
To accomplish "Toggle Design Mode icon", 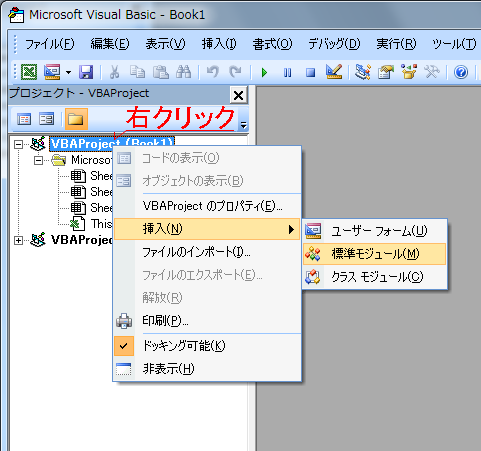I will 334,72.
